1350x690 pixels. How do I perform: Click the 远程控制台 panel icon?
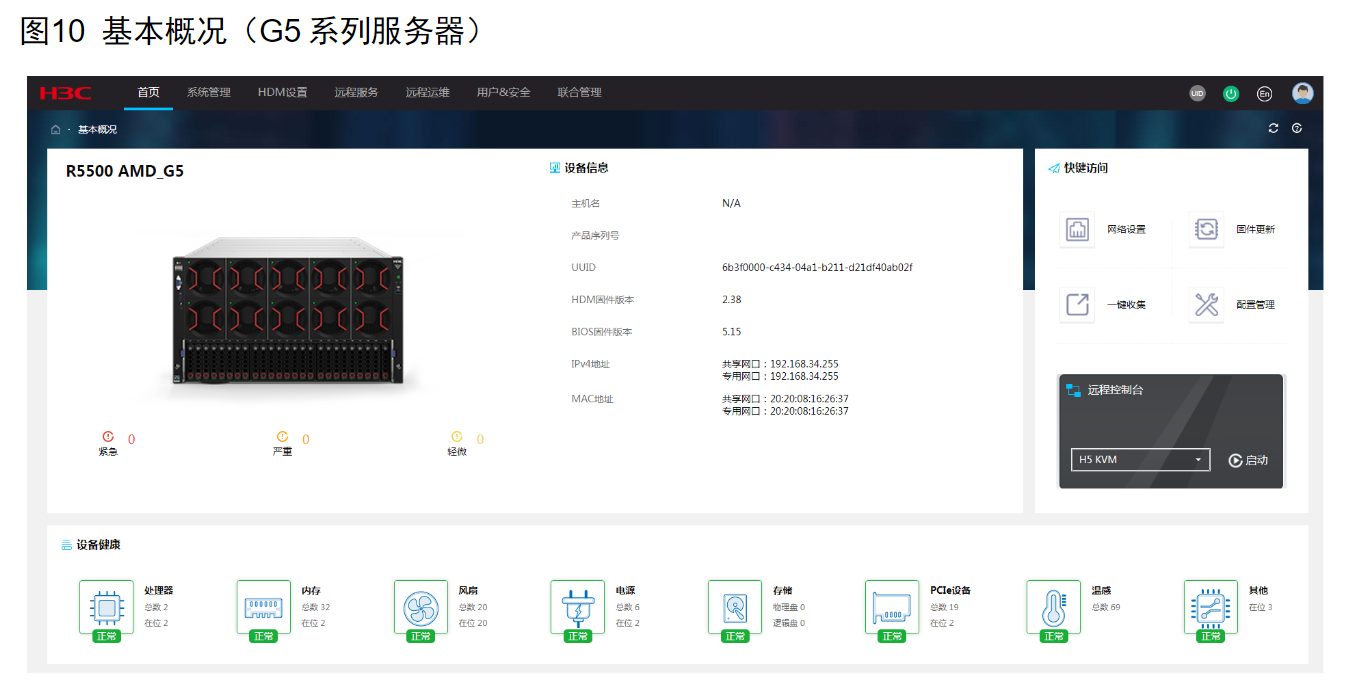1074,390
